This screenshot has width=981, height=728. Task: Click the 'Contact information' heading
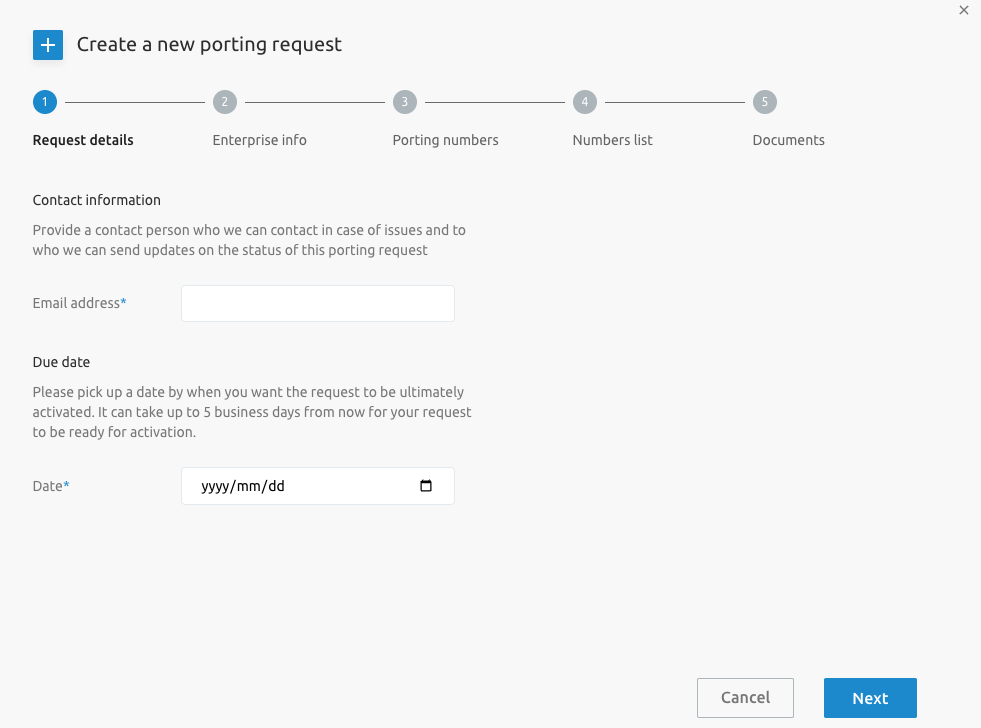pos(97,200)
